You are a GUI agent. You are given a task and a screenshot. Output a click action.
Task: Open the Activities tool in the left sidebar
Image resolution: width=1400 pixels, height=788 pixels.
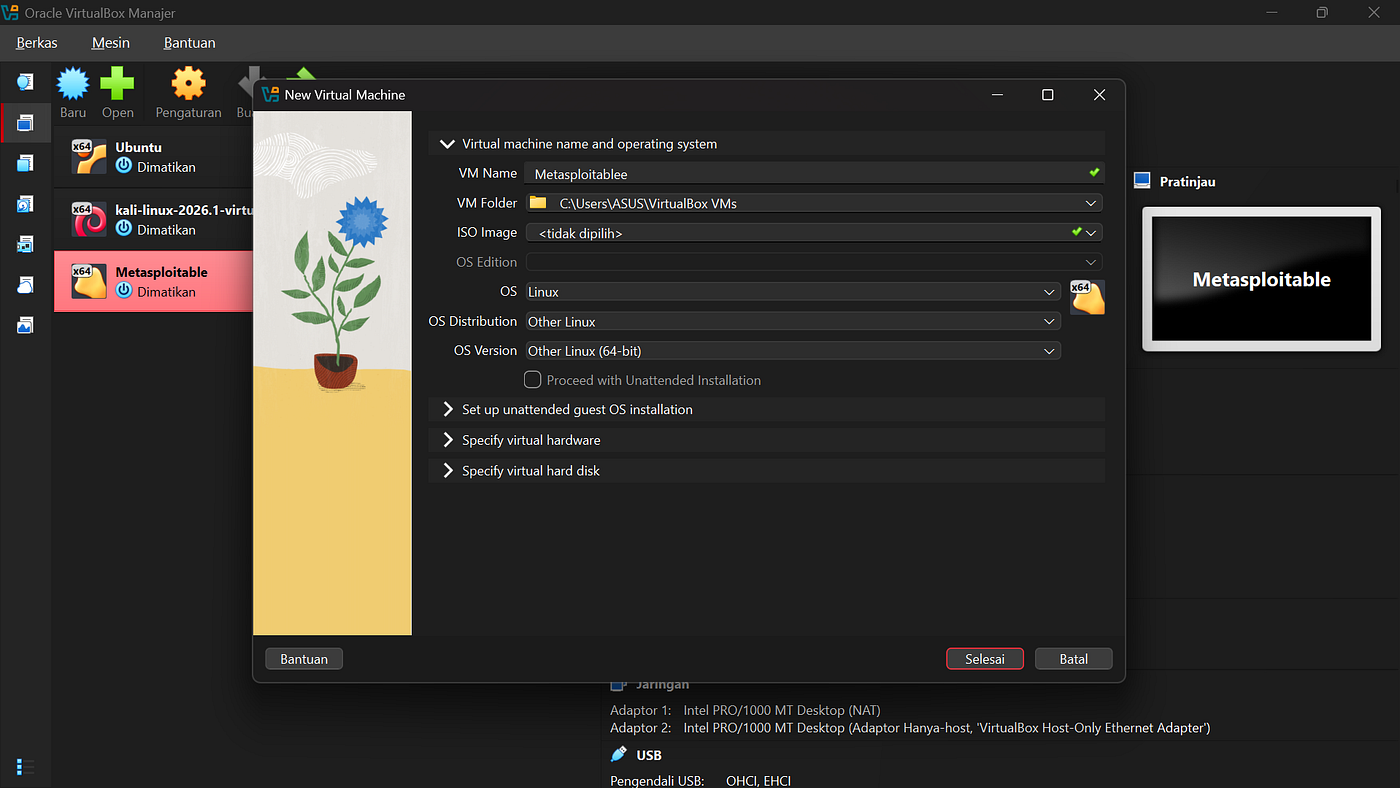tap(25, 325)
